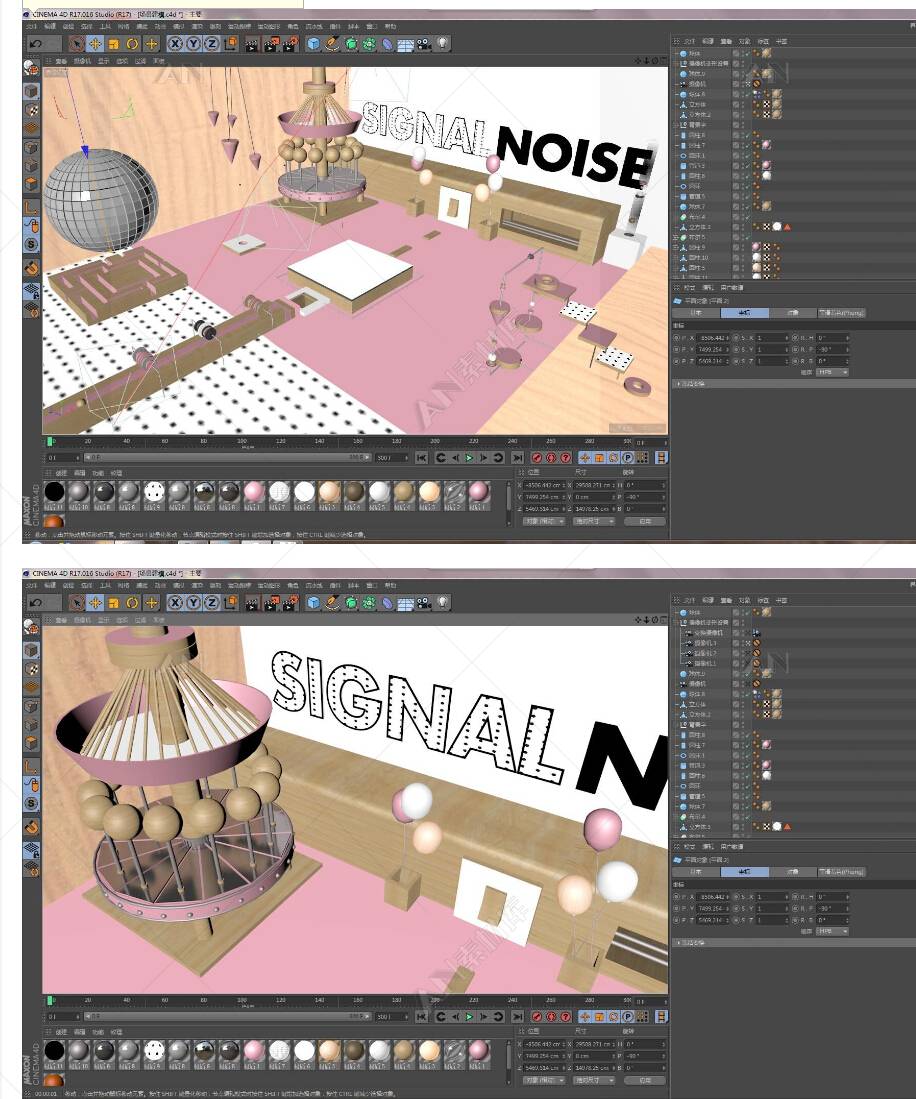Click the 应用 button in the upper coordinate manager
This screenshot has width=916, height=1099.
click(645, 521)
